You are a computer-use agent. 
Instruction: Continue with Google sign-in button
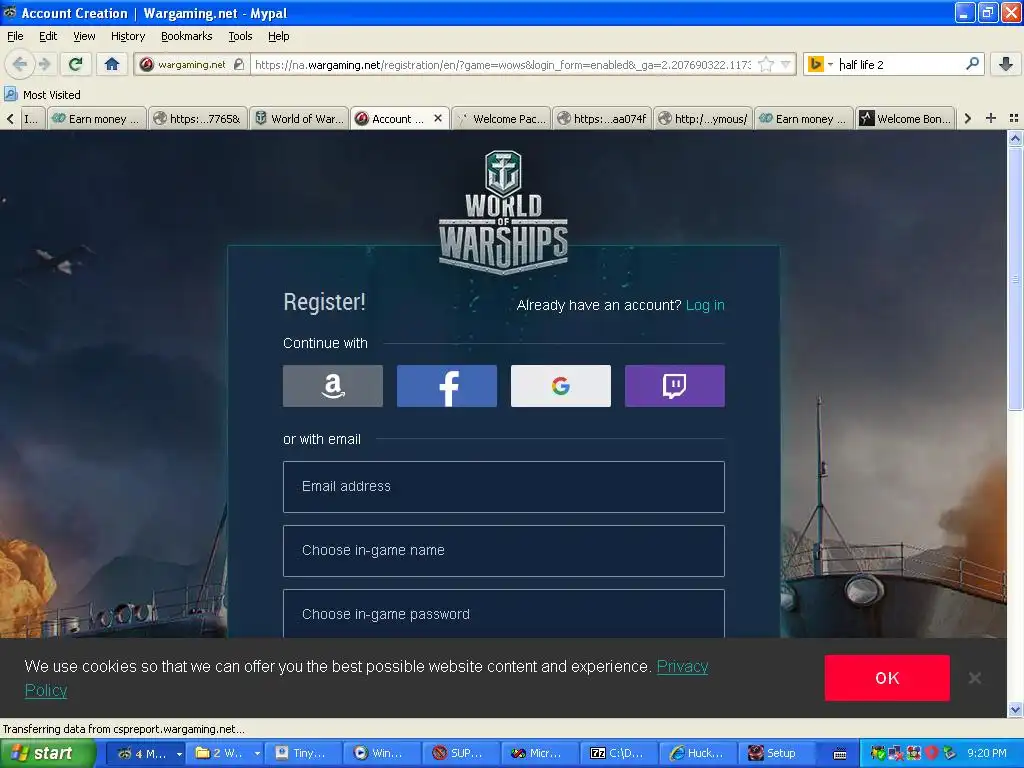[x=561, y=386]
